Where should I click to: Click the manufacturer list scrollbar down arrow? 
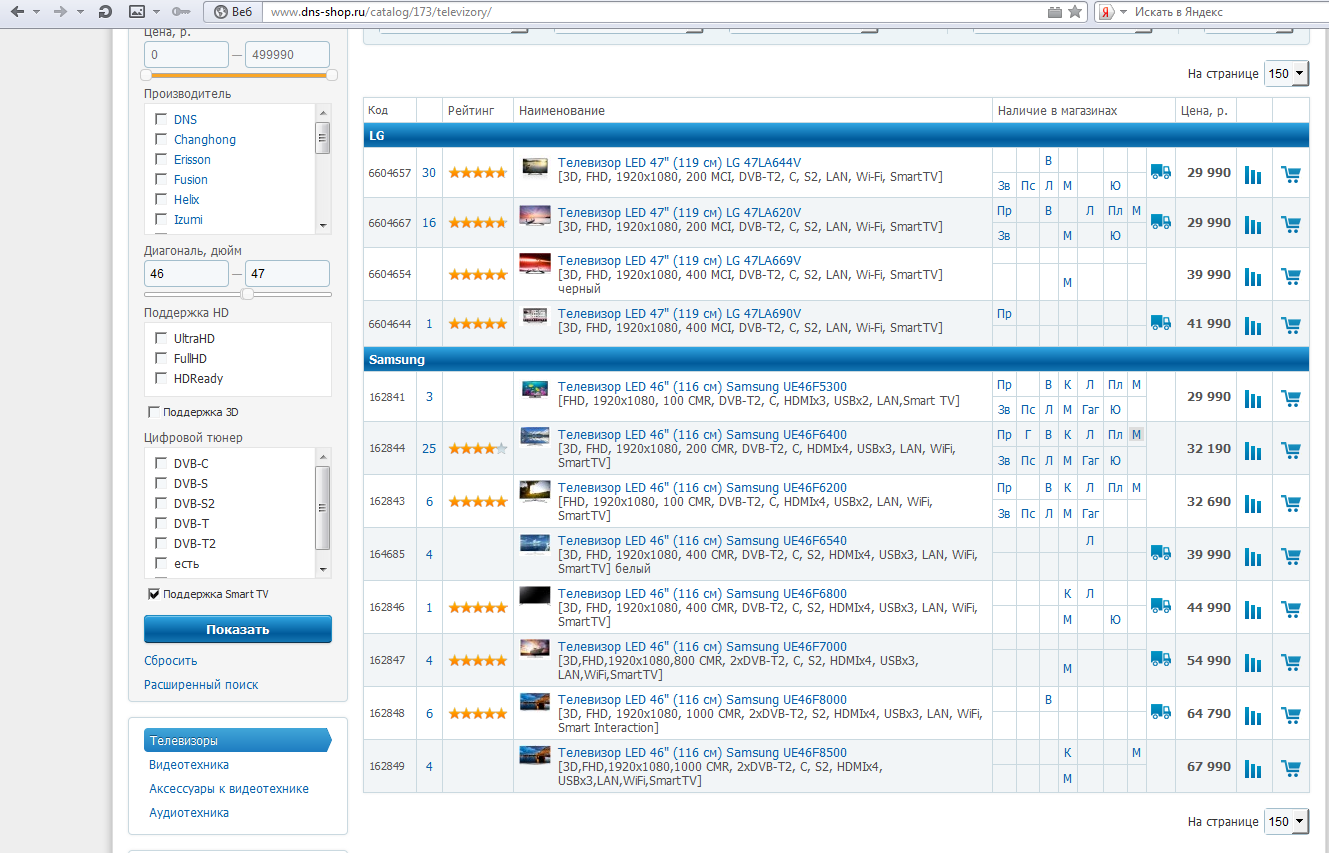coord(323,226)
